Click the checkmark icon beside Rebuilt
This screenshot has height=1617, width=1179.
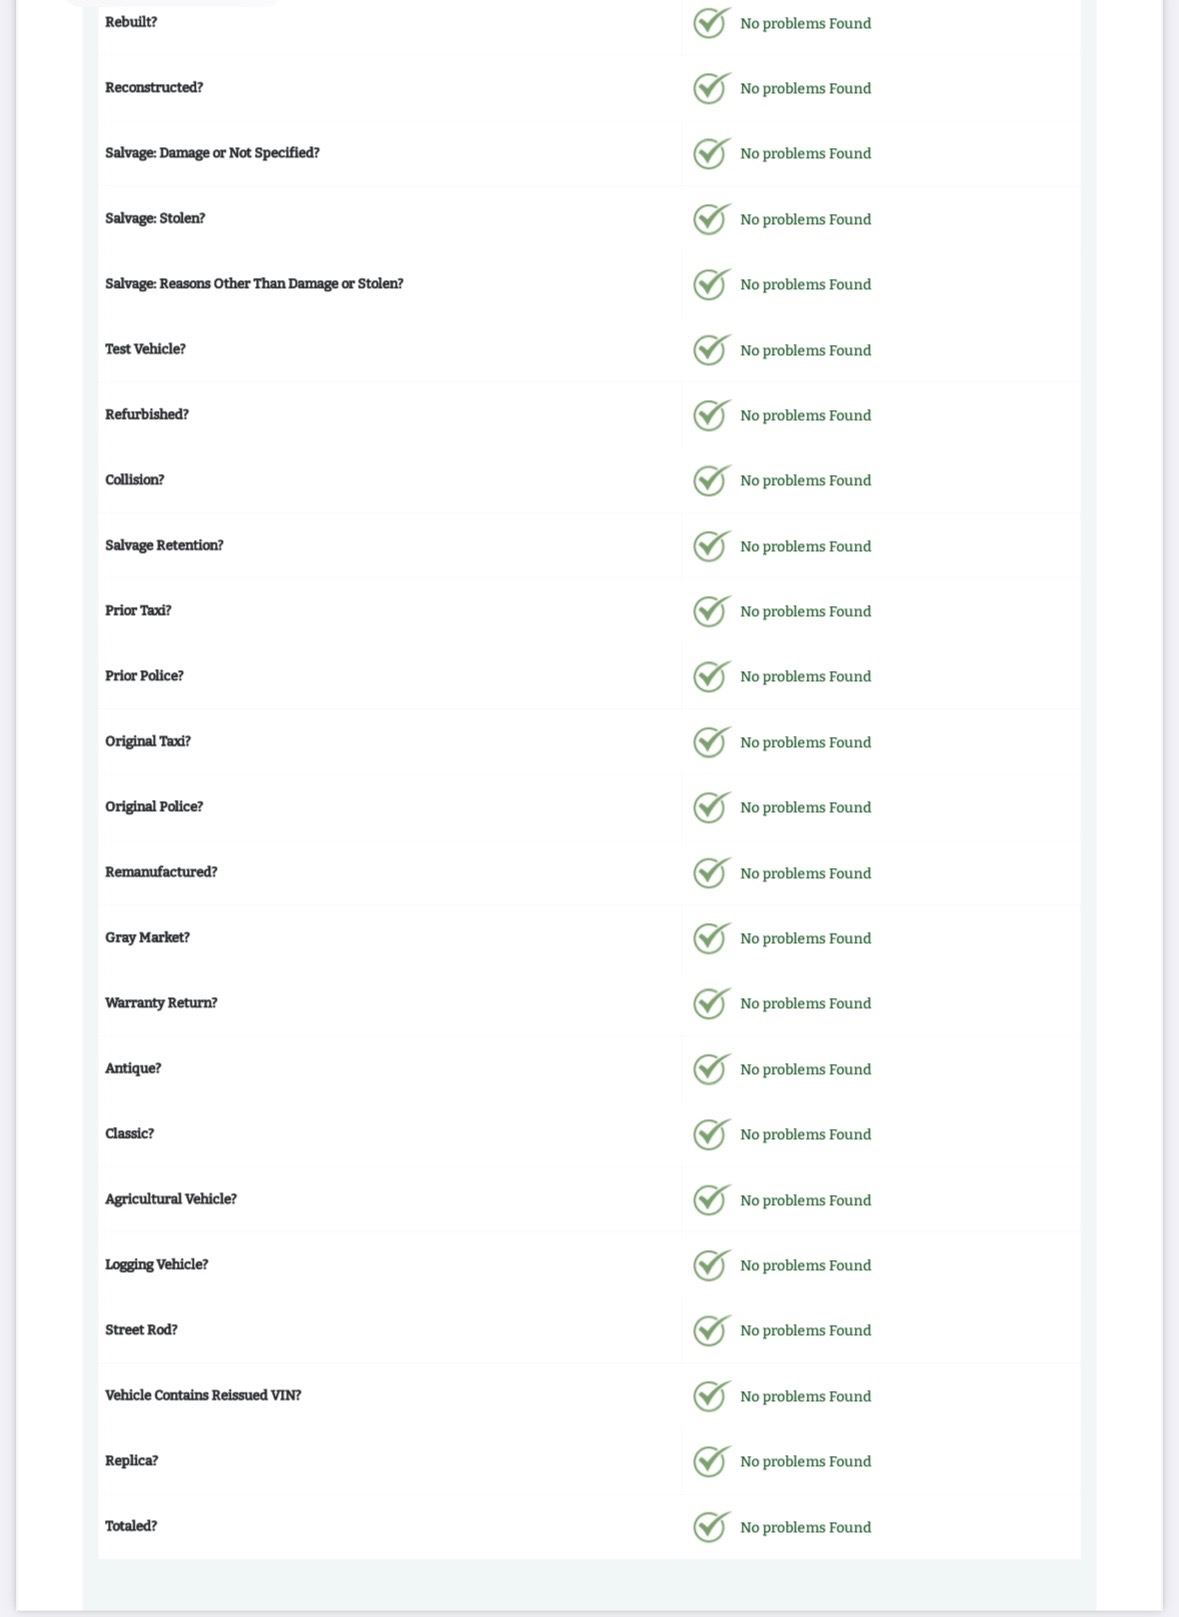point(711,23)
